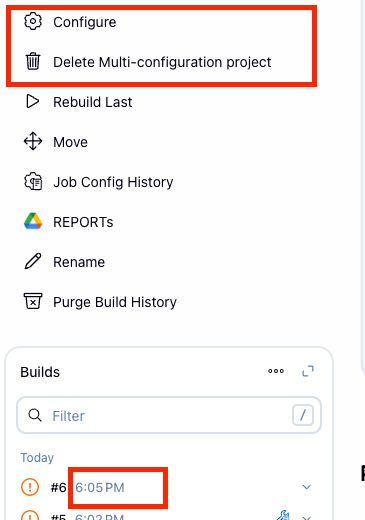Viewport: 365px width, 520px height.
Task: Click the Configure gear icon
Action: click(33, 22)
